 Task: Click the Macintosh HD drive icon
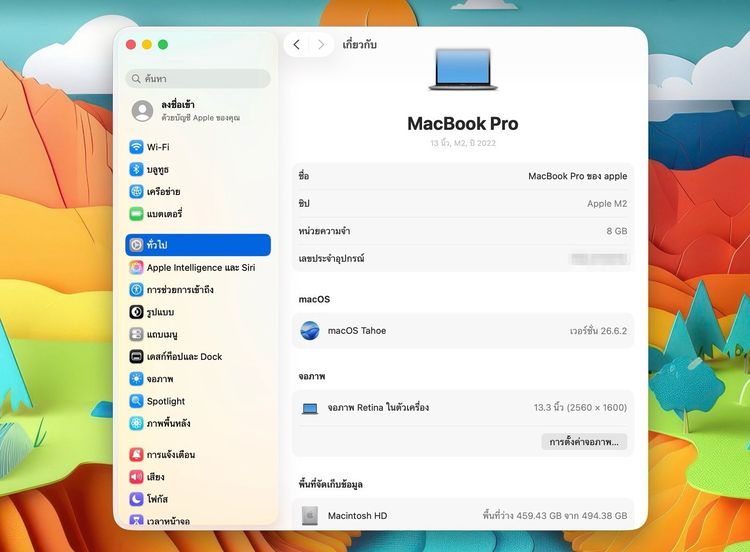point(309,516)
